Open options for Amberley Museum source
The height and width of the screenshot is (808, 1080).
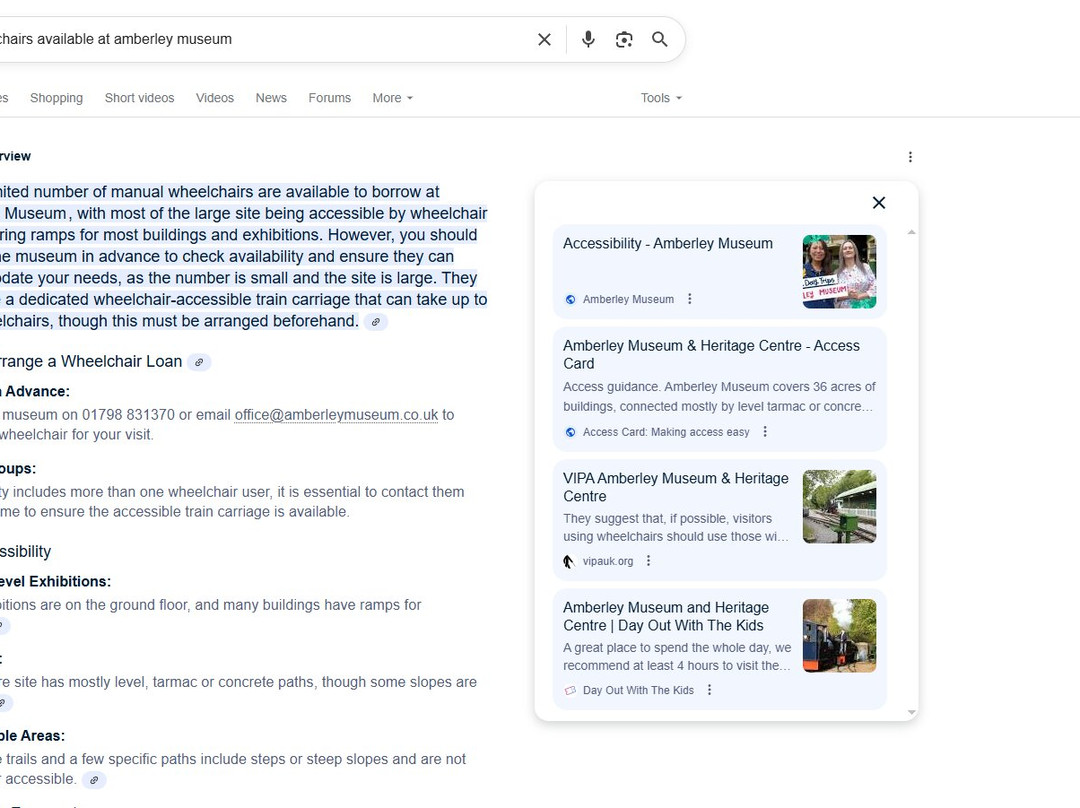pos(690,299)
